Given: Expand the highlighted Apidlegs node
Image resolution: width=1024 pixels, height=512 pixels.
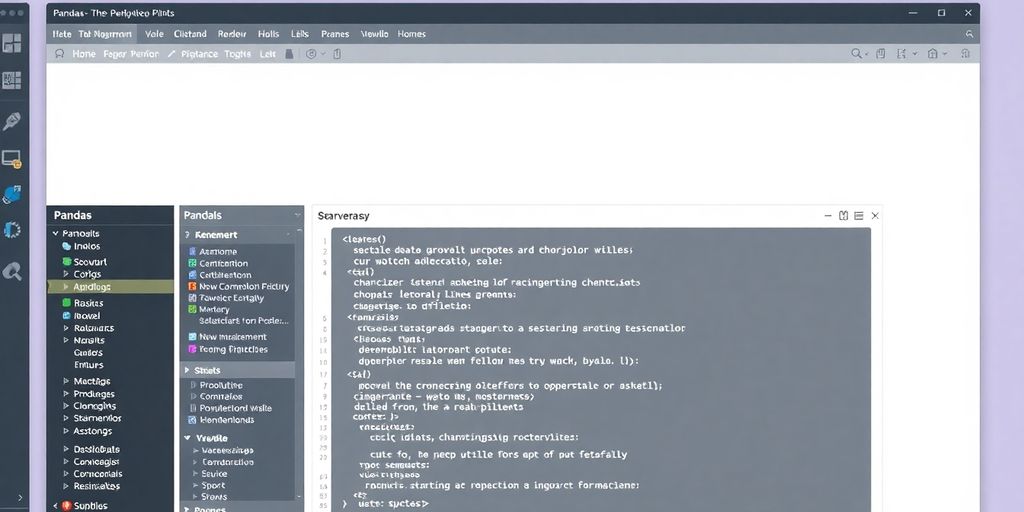Looking at the screenshot, I should 66,287.
